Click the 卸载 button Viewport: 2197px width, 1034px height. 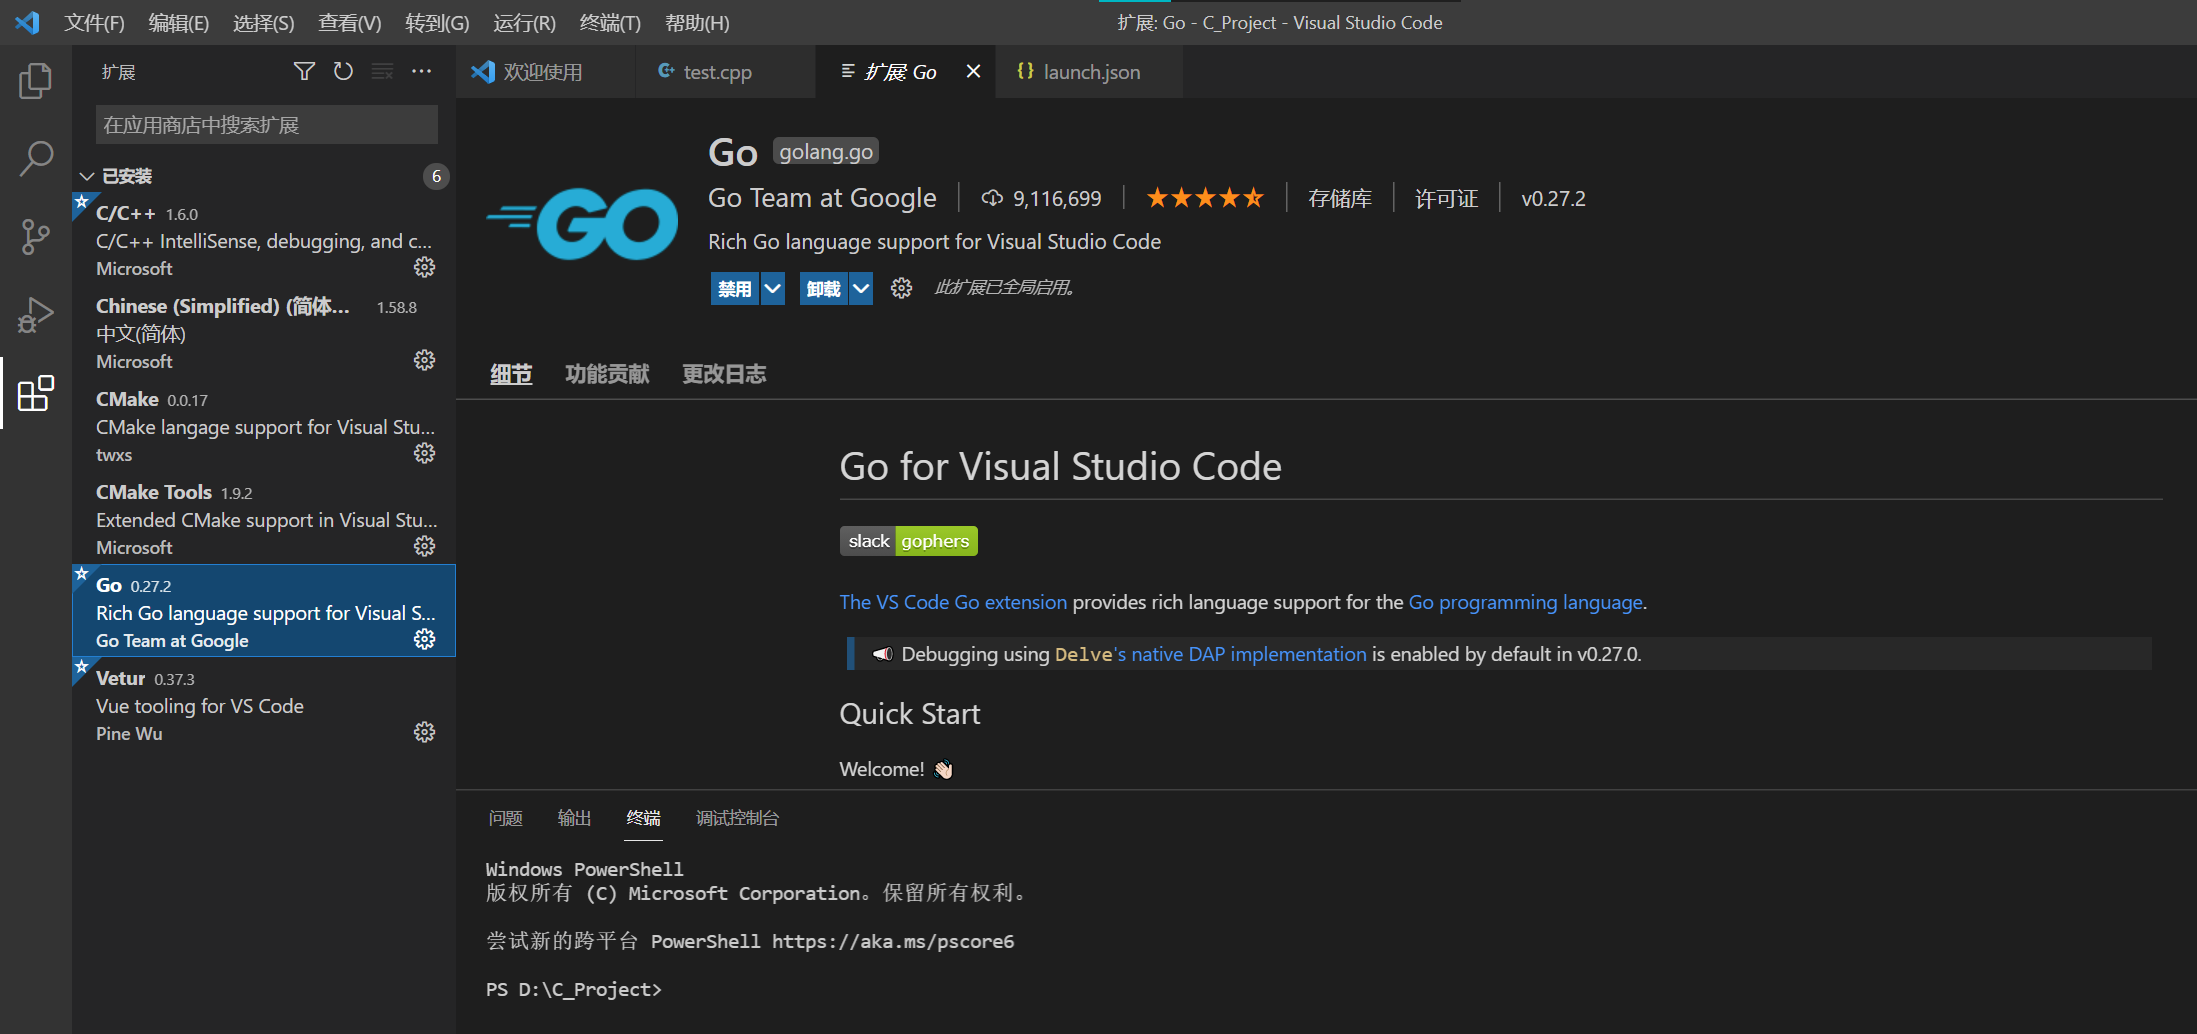point(824,288)
